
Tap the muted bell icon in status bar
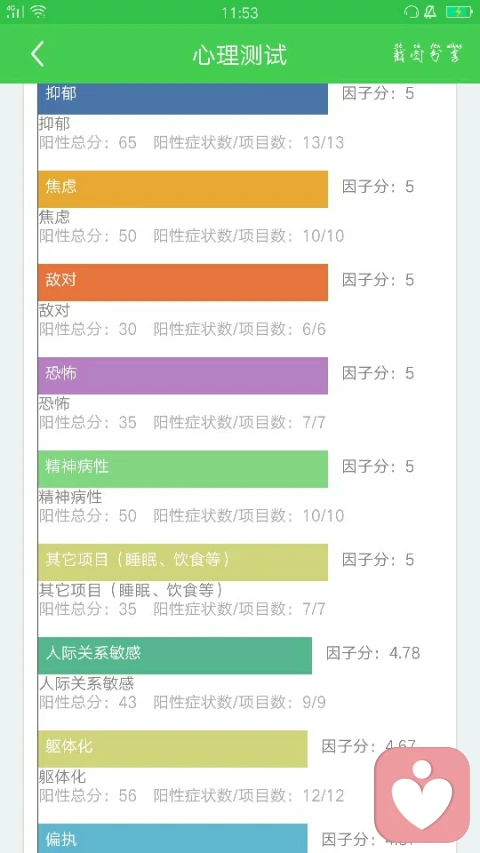click(430, 11)
